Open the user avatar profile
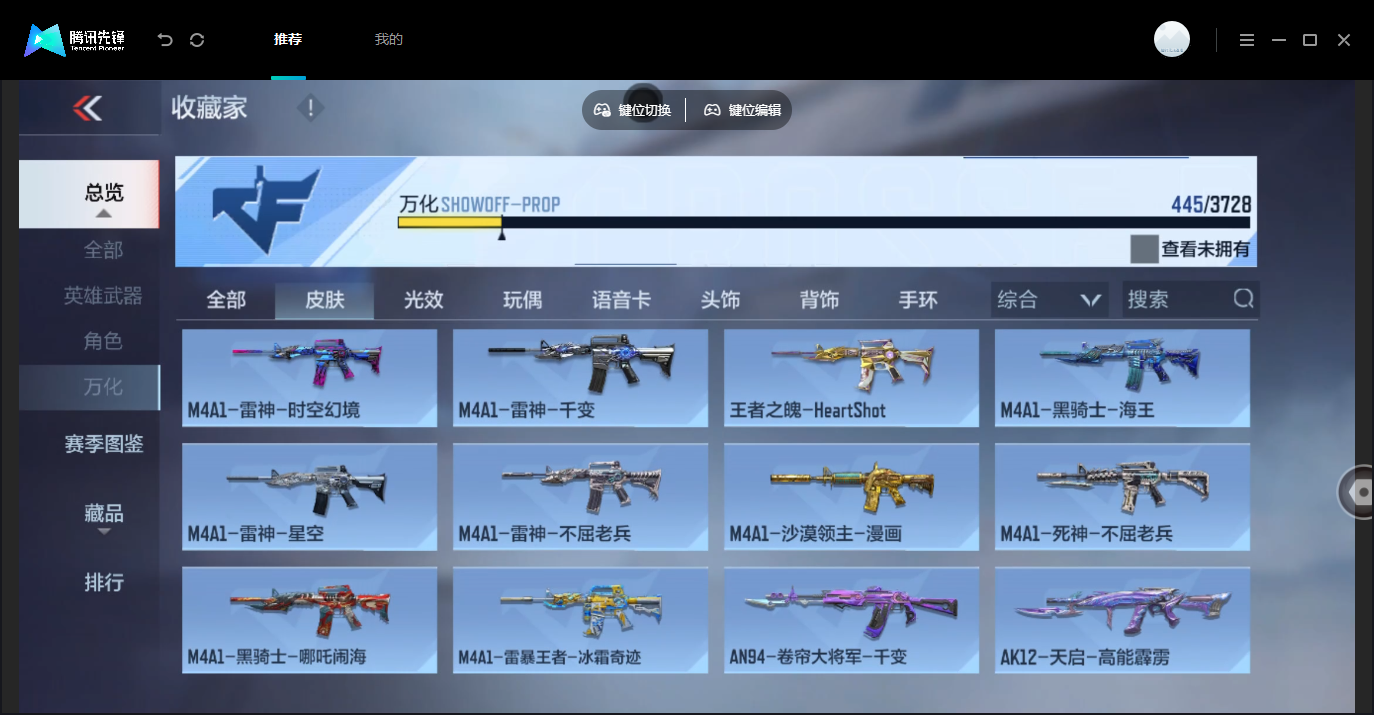The height and width of the screenshot is (715, 1374). point(1171,40)
